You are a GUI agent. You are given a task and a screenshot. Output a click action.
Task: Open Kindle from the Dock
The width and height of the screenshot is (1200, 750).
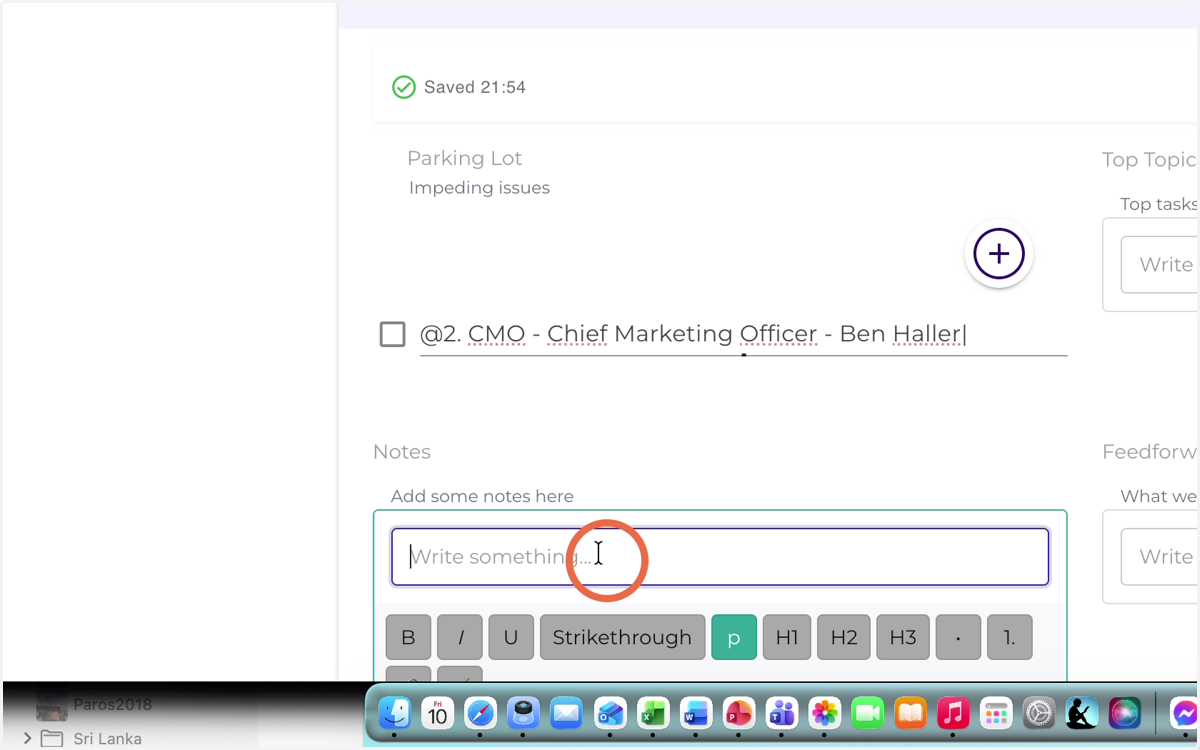pyautogui.click(x=1082, y=713)
